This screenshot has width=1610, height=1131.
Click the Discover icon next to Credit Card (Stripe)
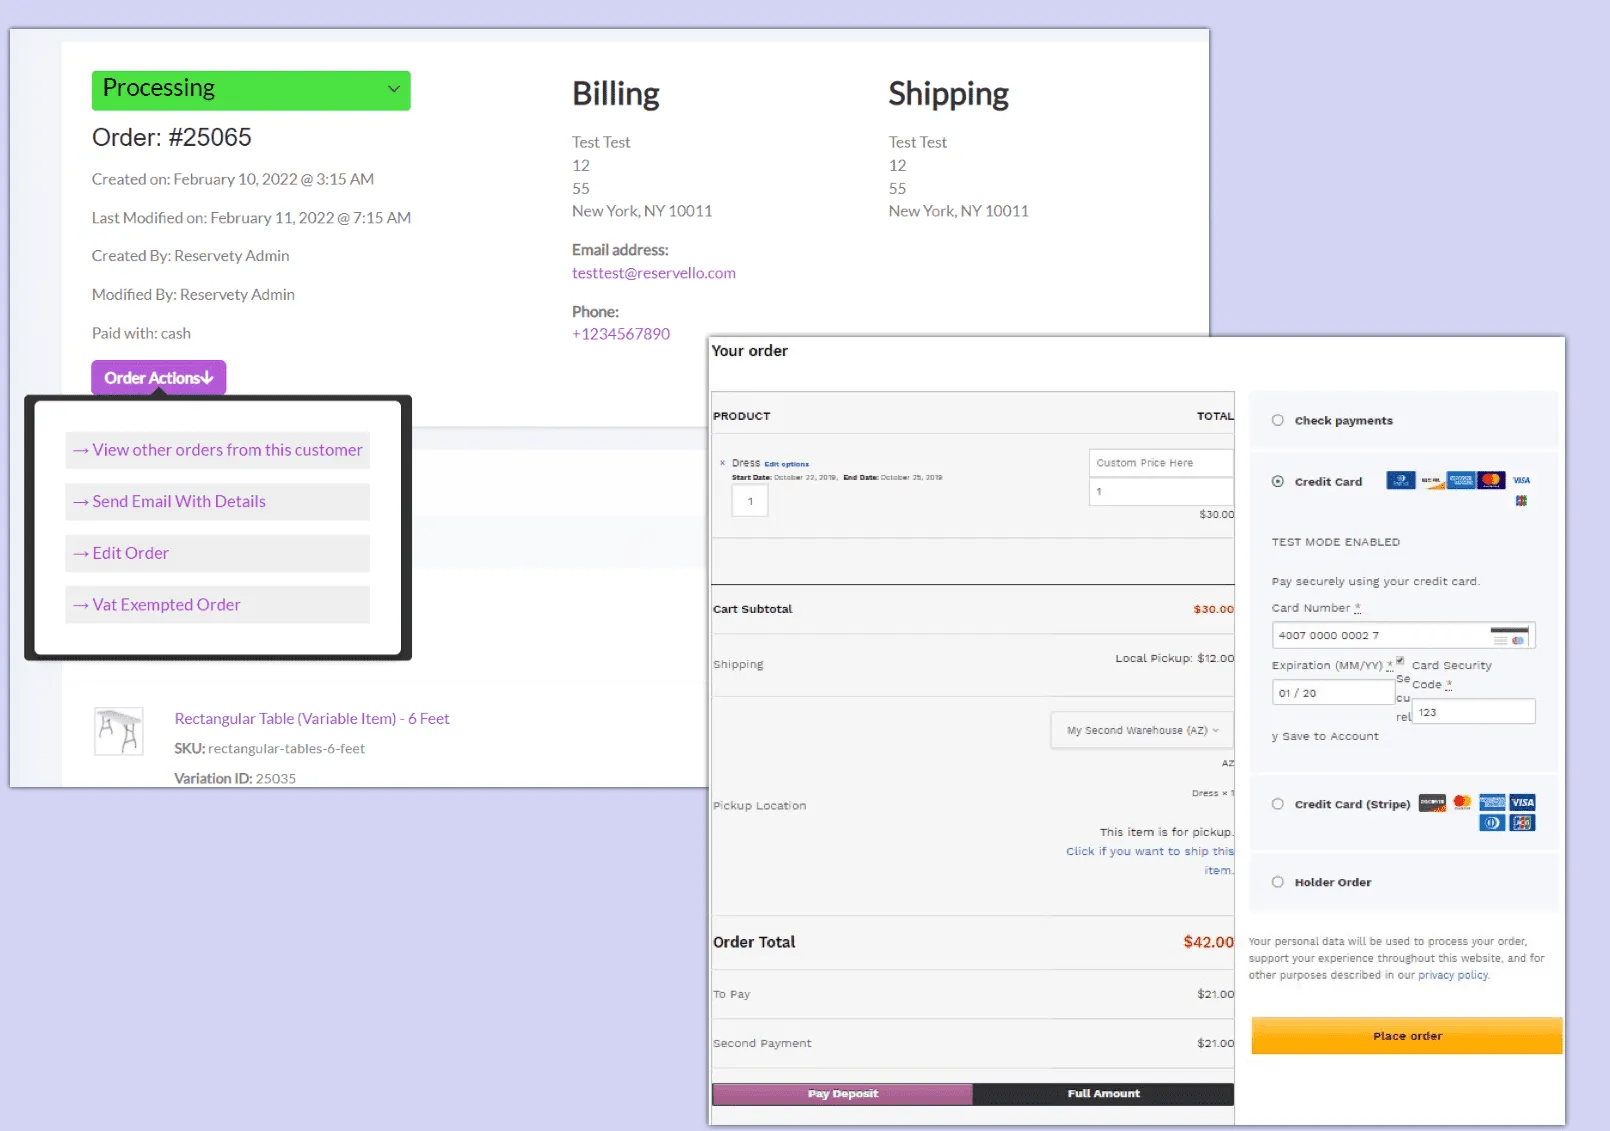1432,802
